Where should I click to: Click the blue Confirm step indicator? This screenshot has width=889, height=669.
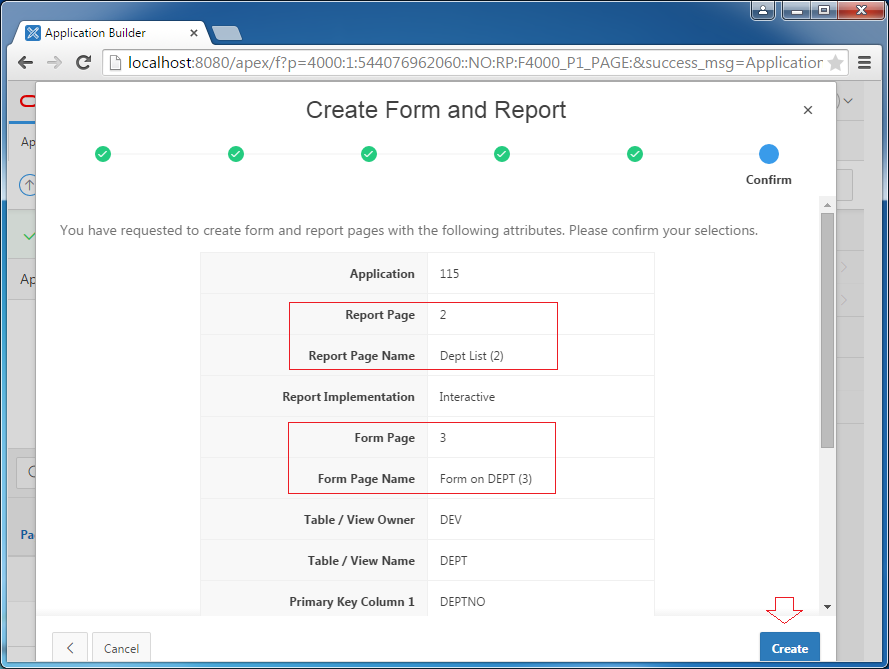(x=769, y=154)
